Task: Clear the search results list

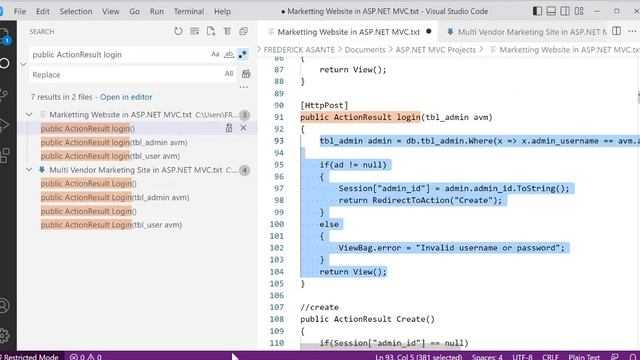Action: (195, 31)
